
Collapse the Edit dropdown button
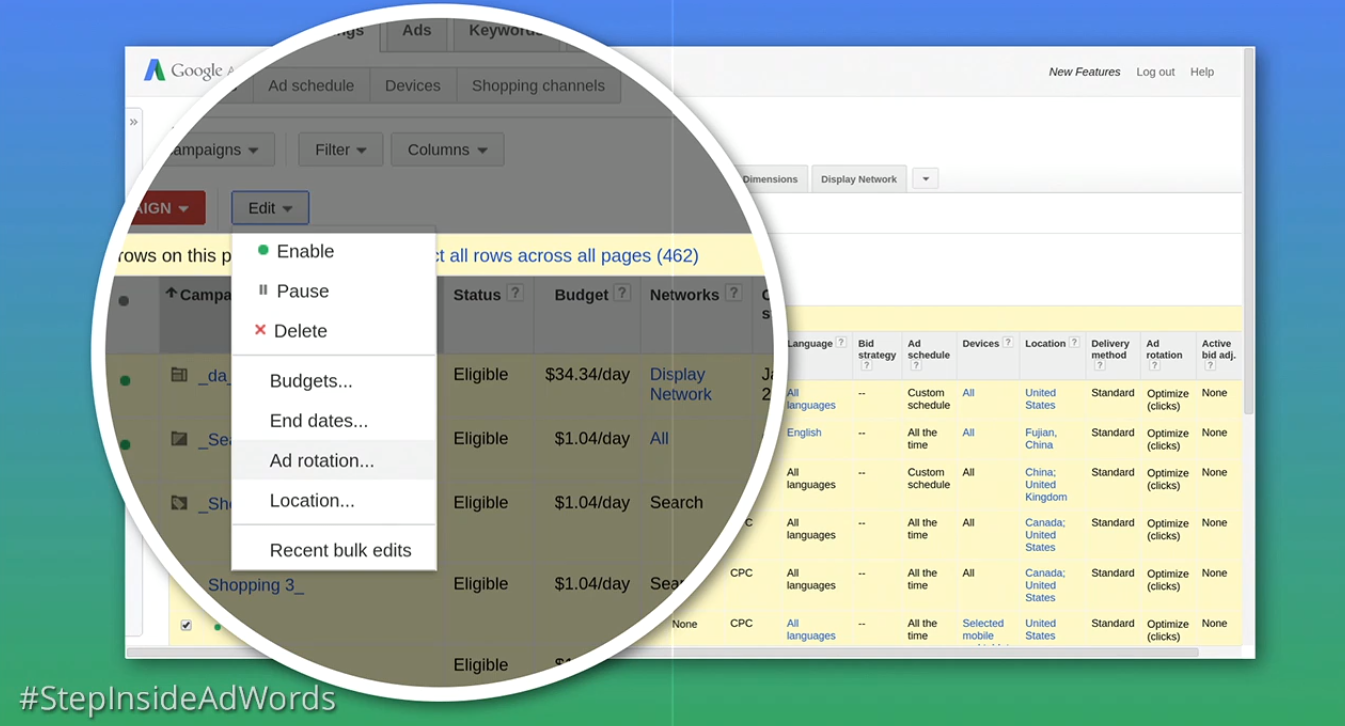[x=270, y=208]
